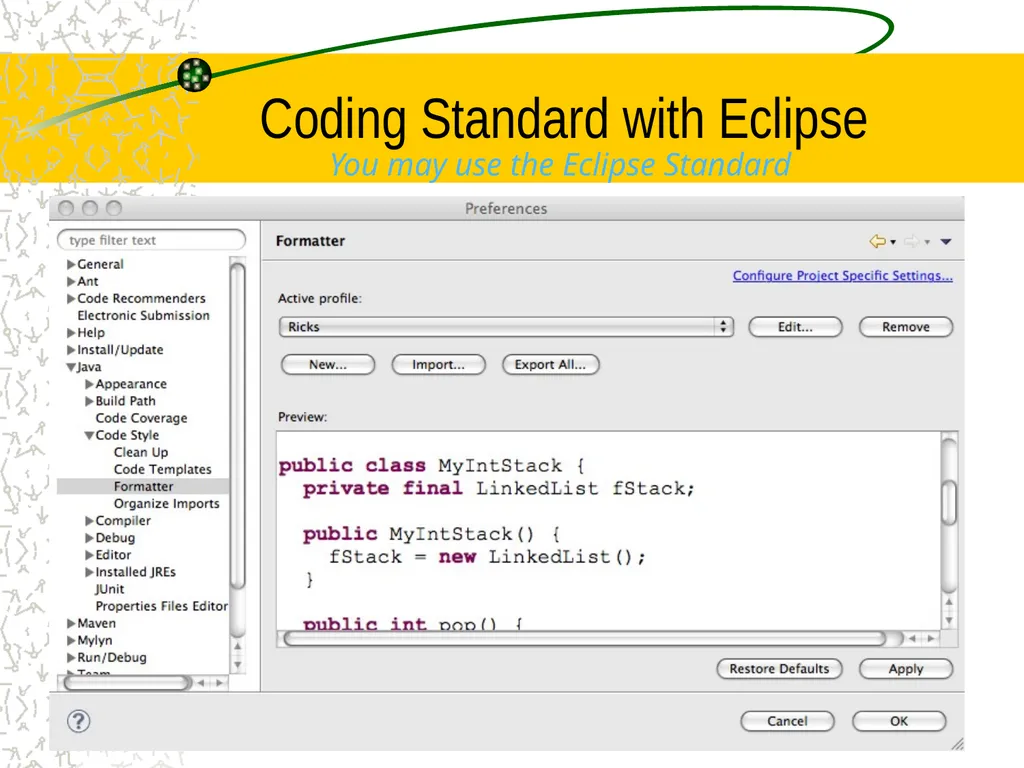Expand the Appearance node under Java
Image resolution: width=1024 pixels, height=768 pixels.
[89, 384]
